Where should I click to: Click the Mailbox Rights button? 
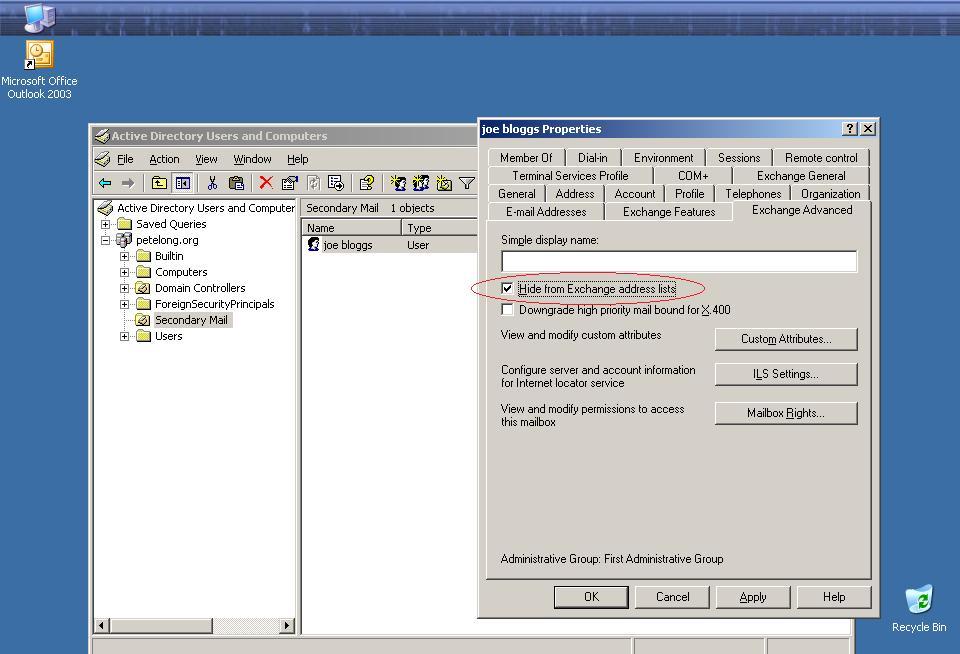point(786,413)
